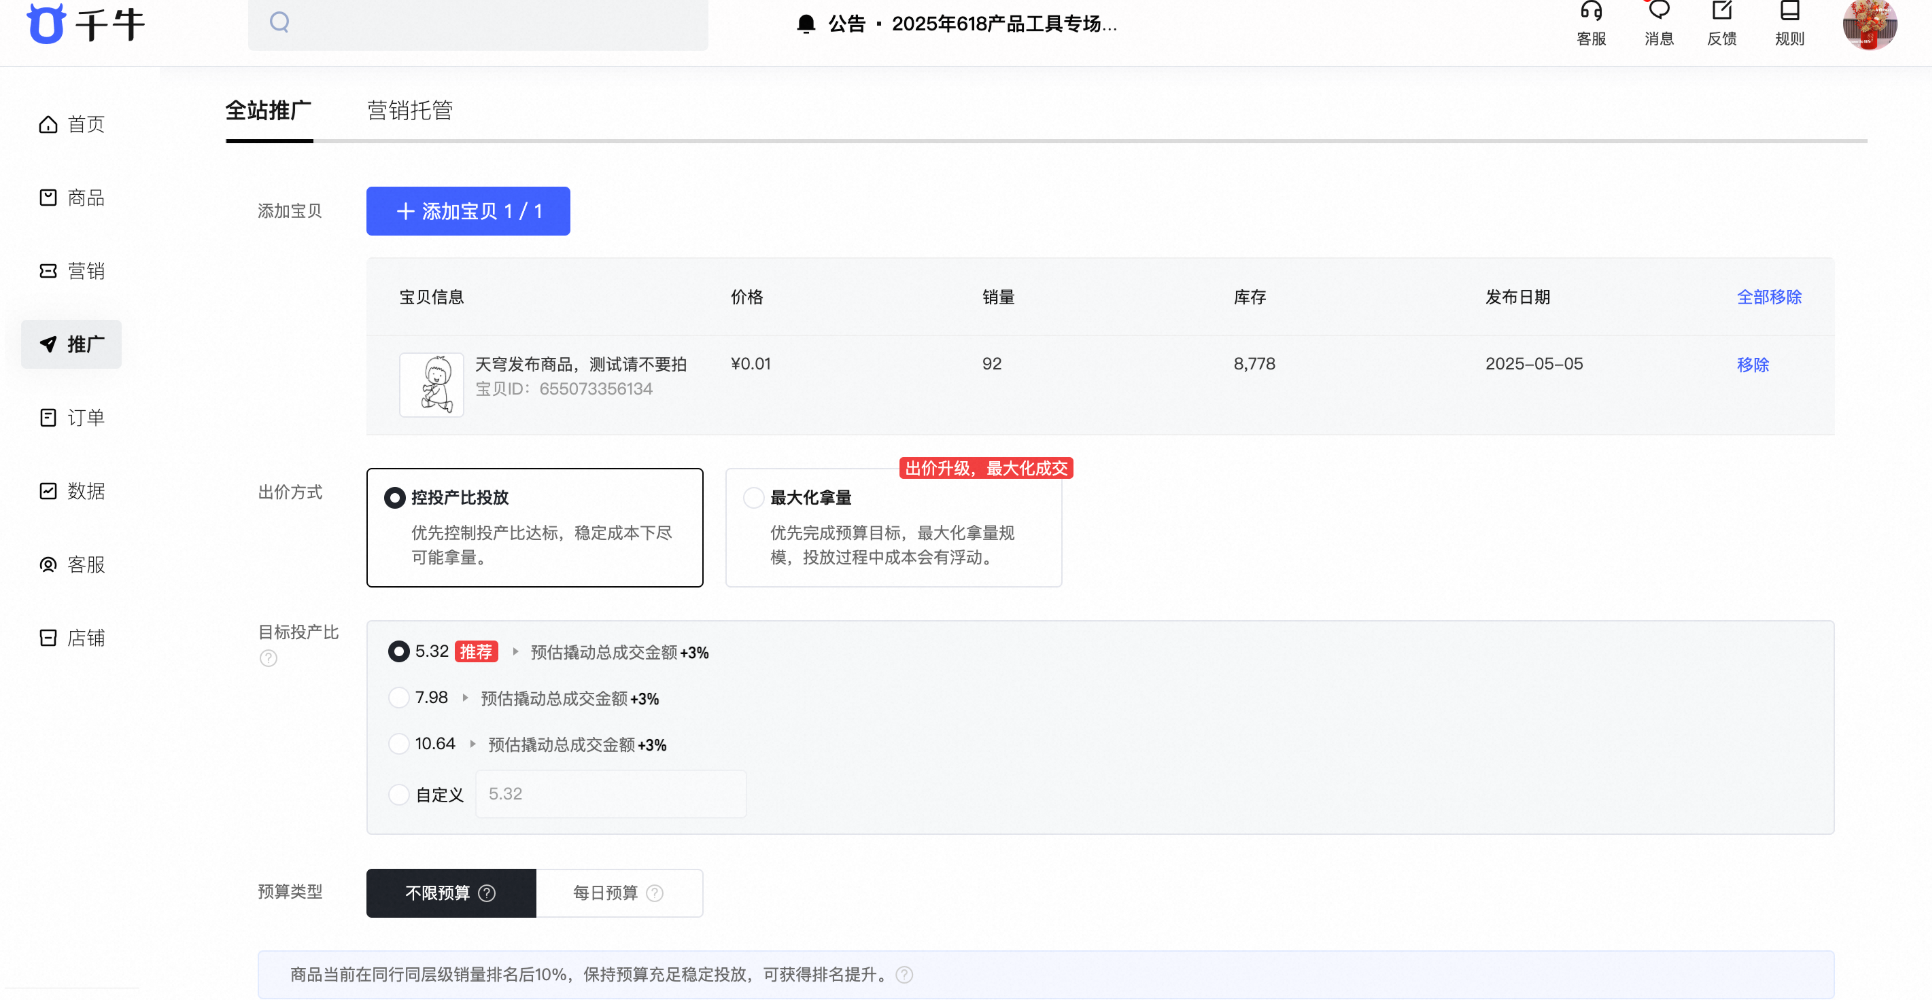Click the 宝贝ID：655073356134 text
1932x1000 pixels.
[x=564, y=389]
